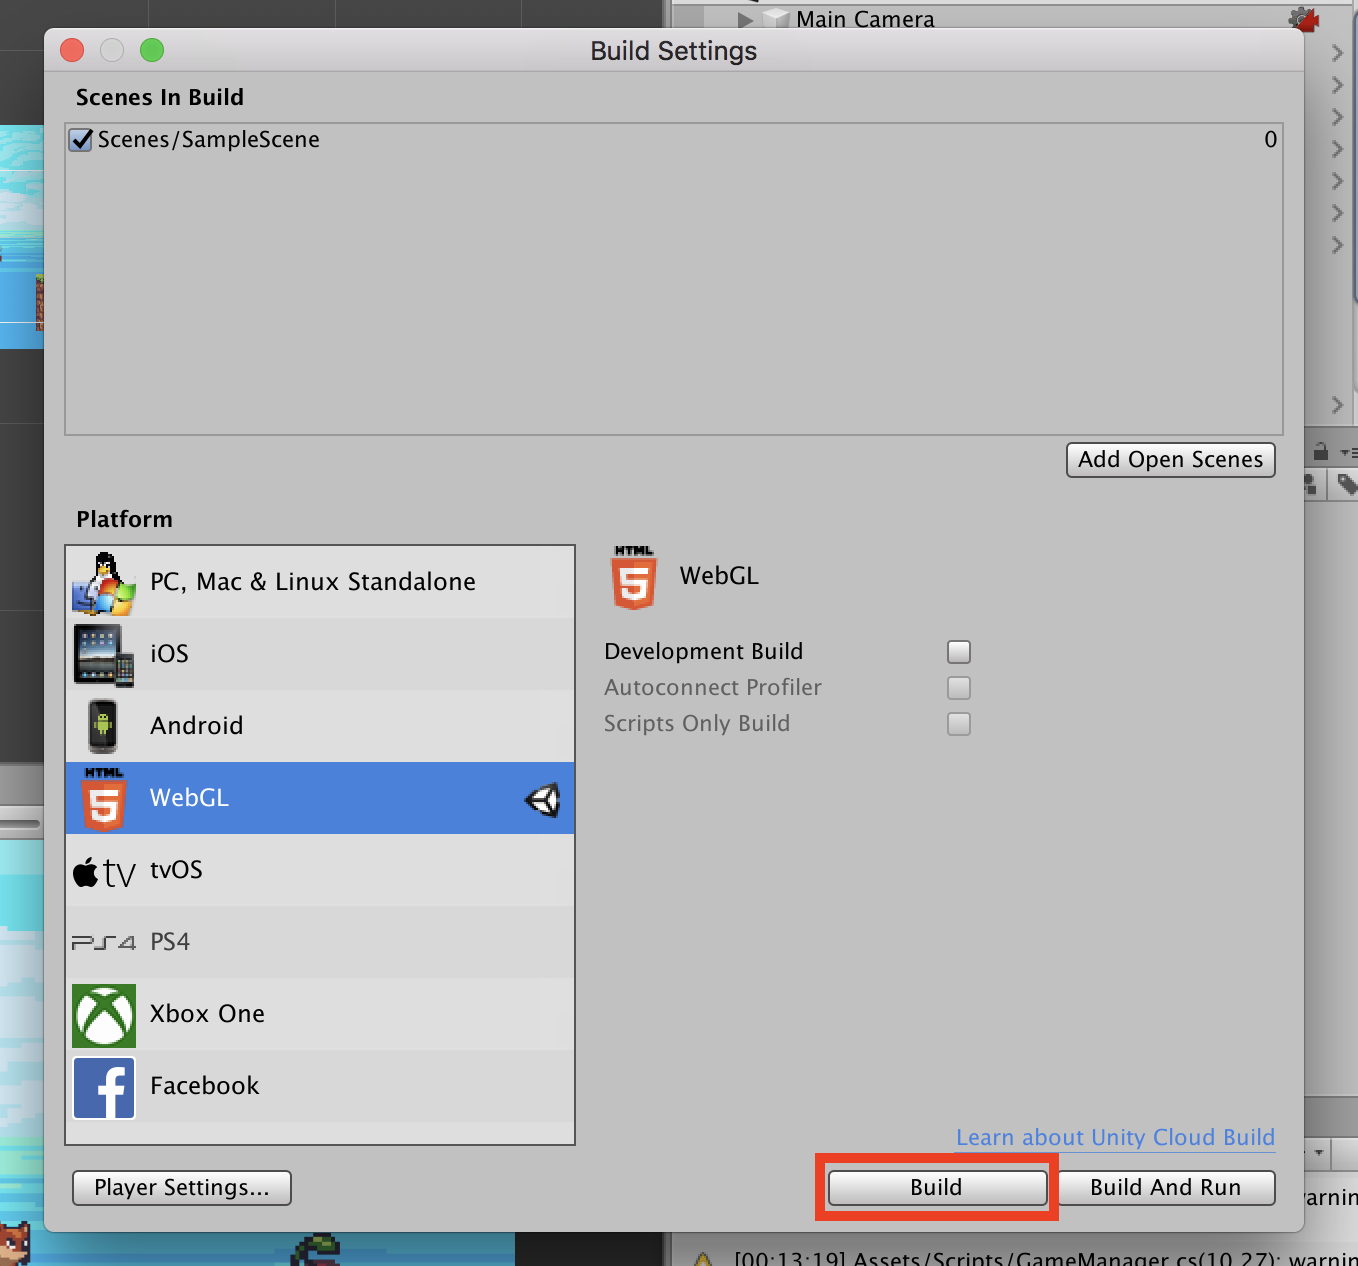This screenshot has width=1358, height=1266.
Task: Click Build And Run button
Action: coord(1166,1188)
